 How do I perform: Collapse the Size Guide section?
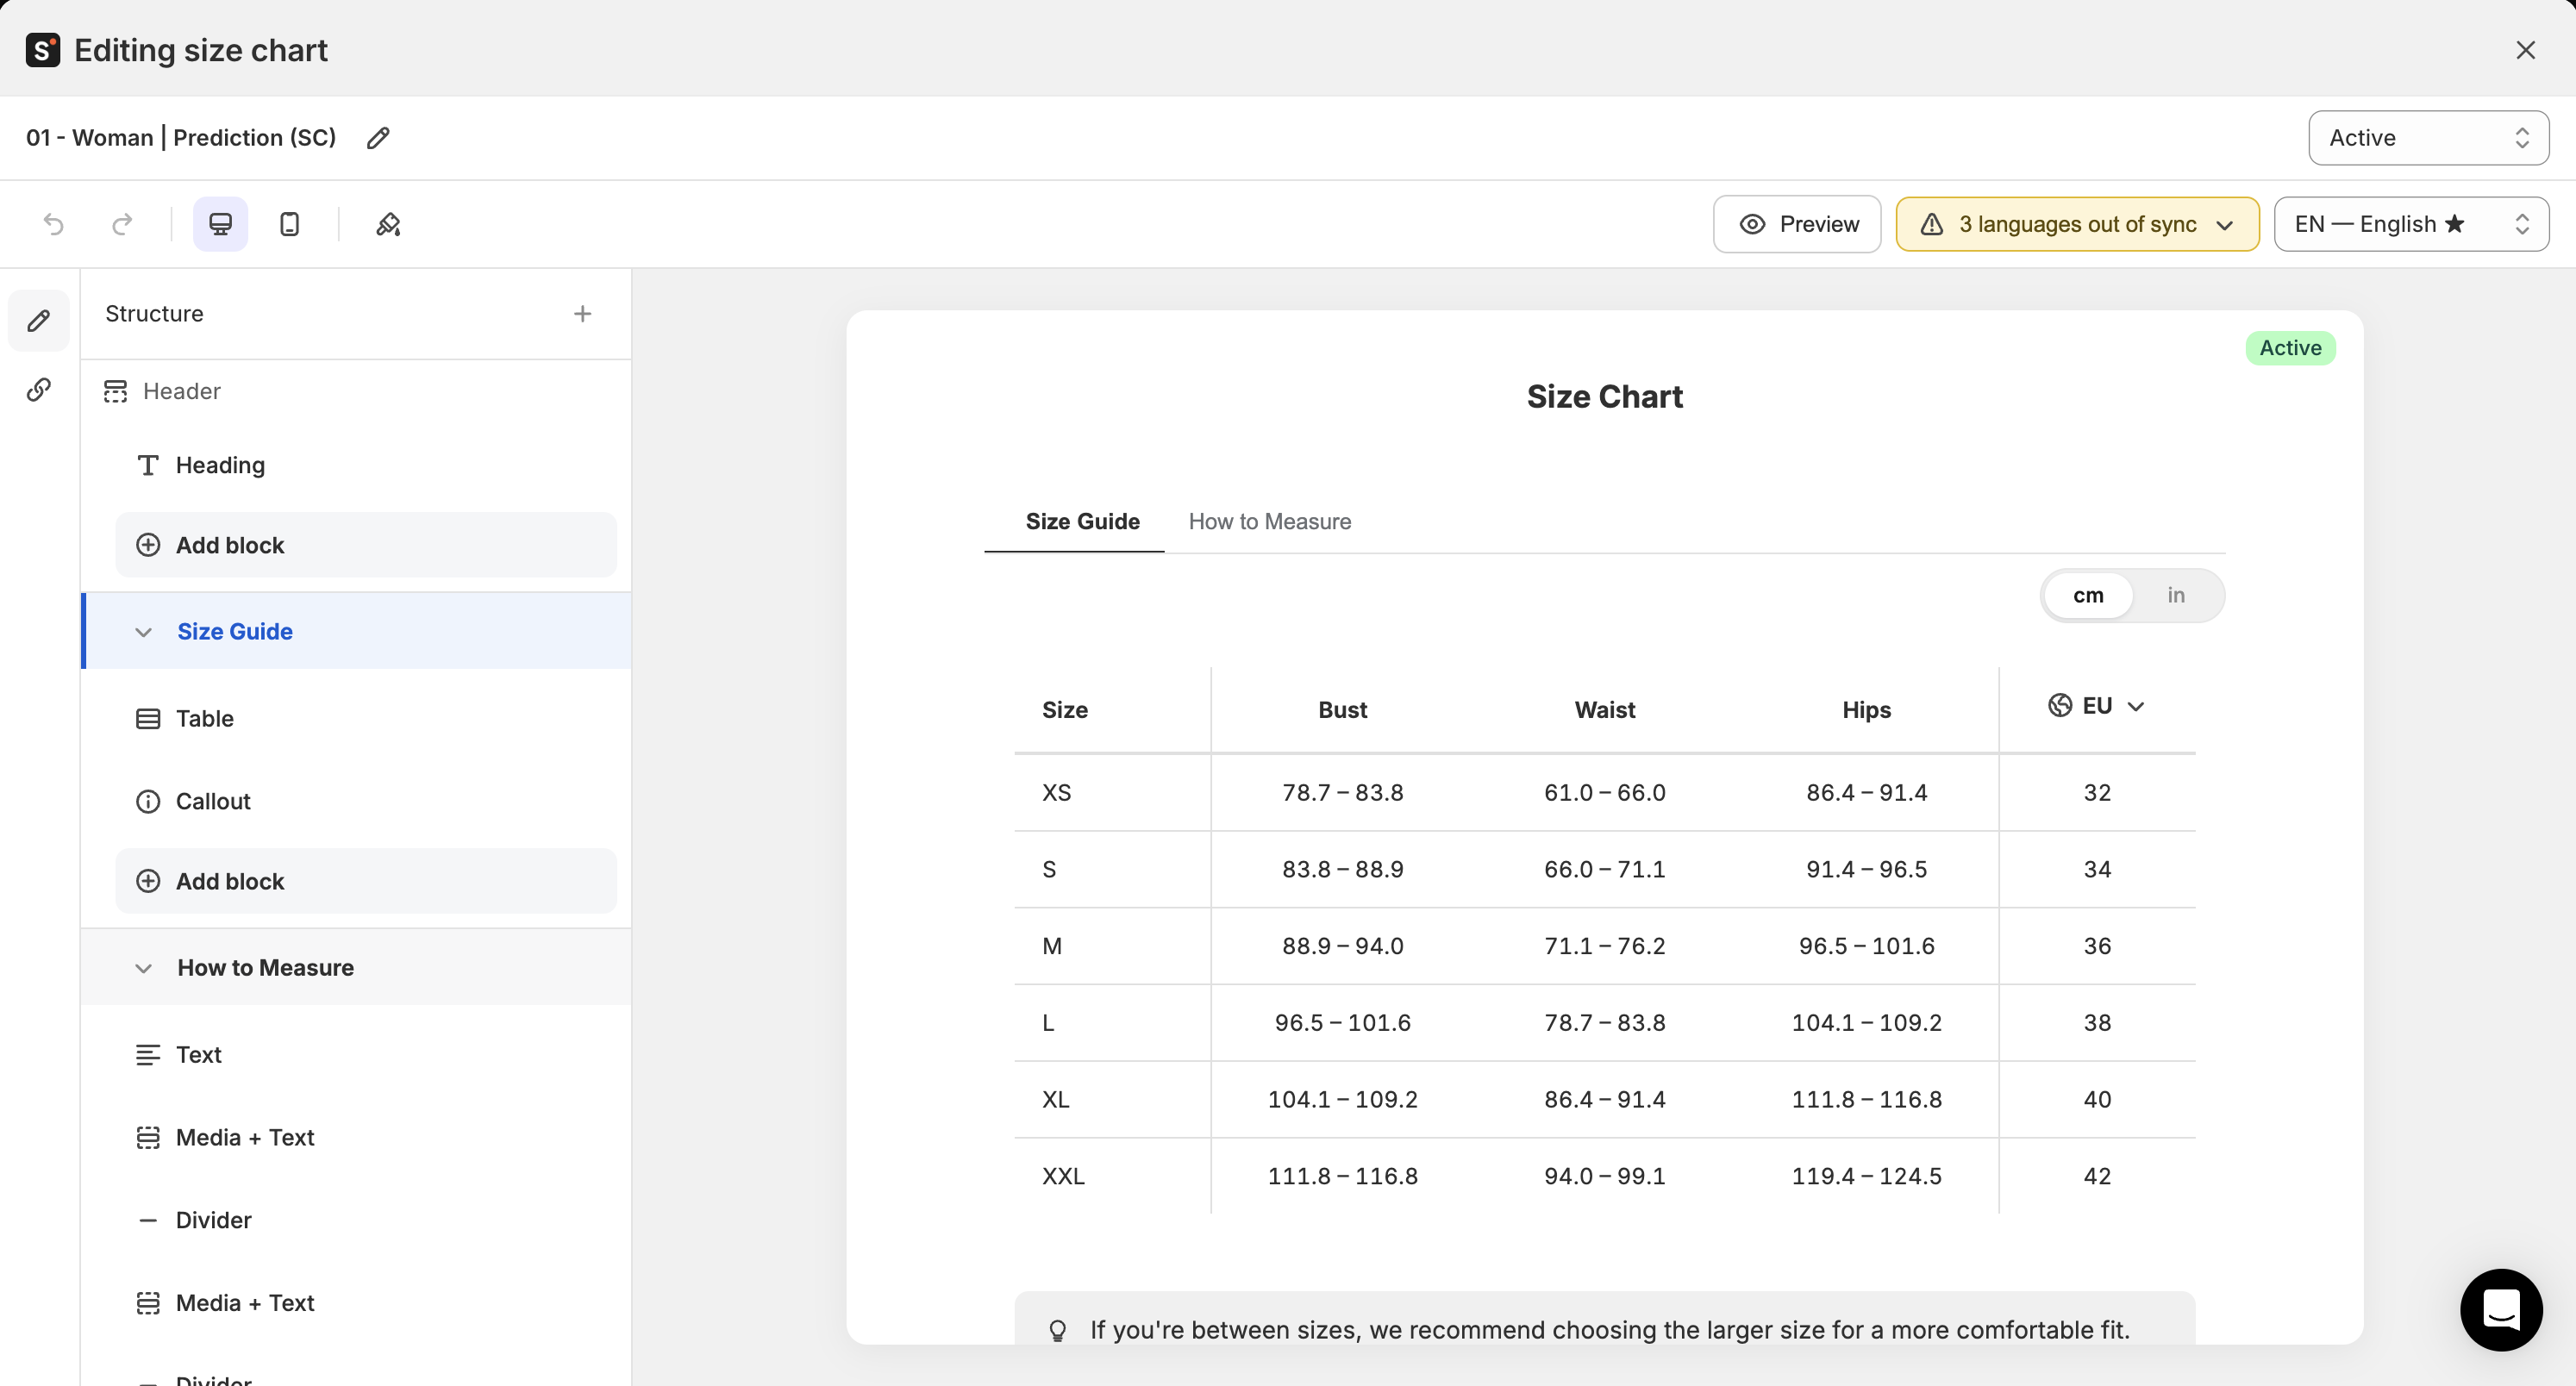coord(144,632)
